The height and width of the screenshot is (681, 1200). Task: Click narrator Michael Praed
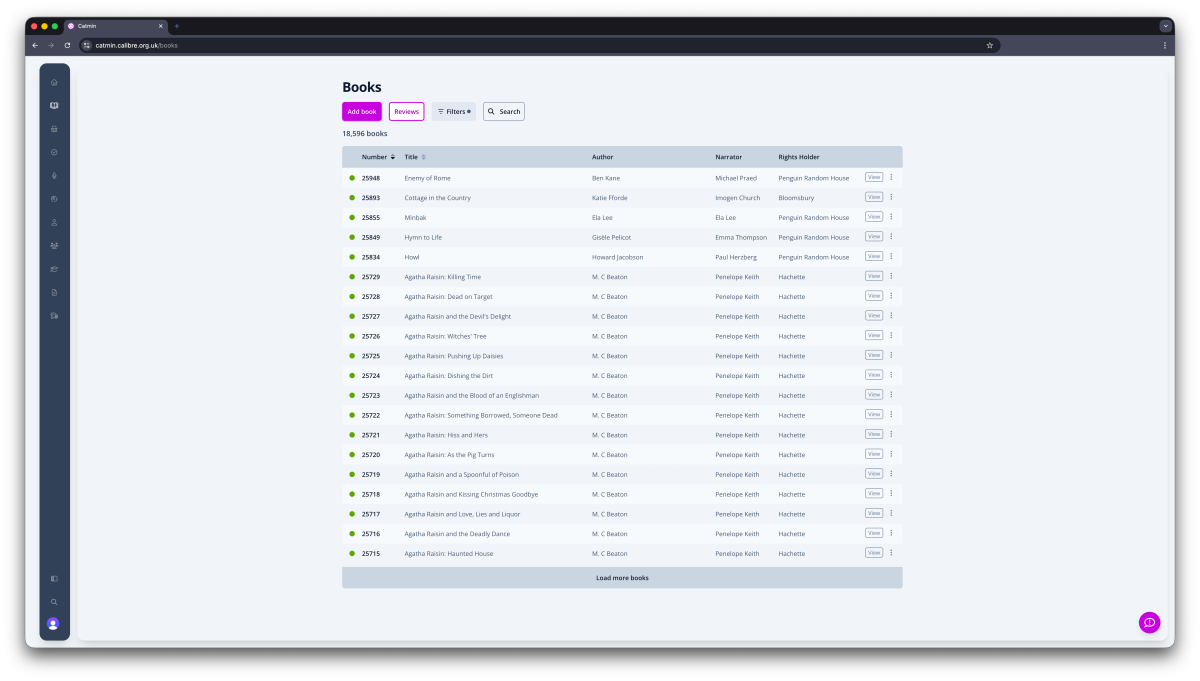point(736,178)
